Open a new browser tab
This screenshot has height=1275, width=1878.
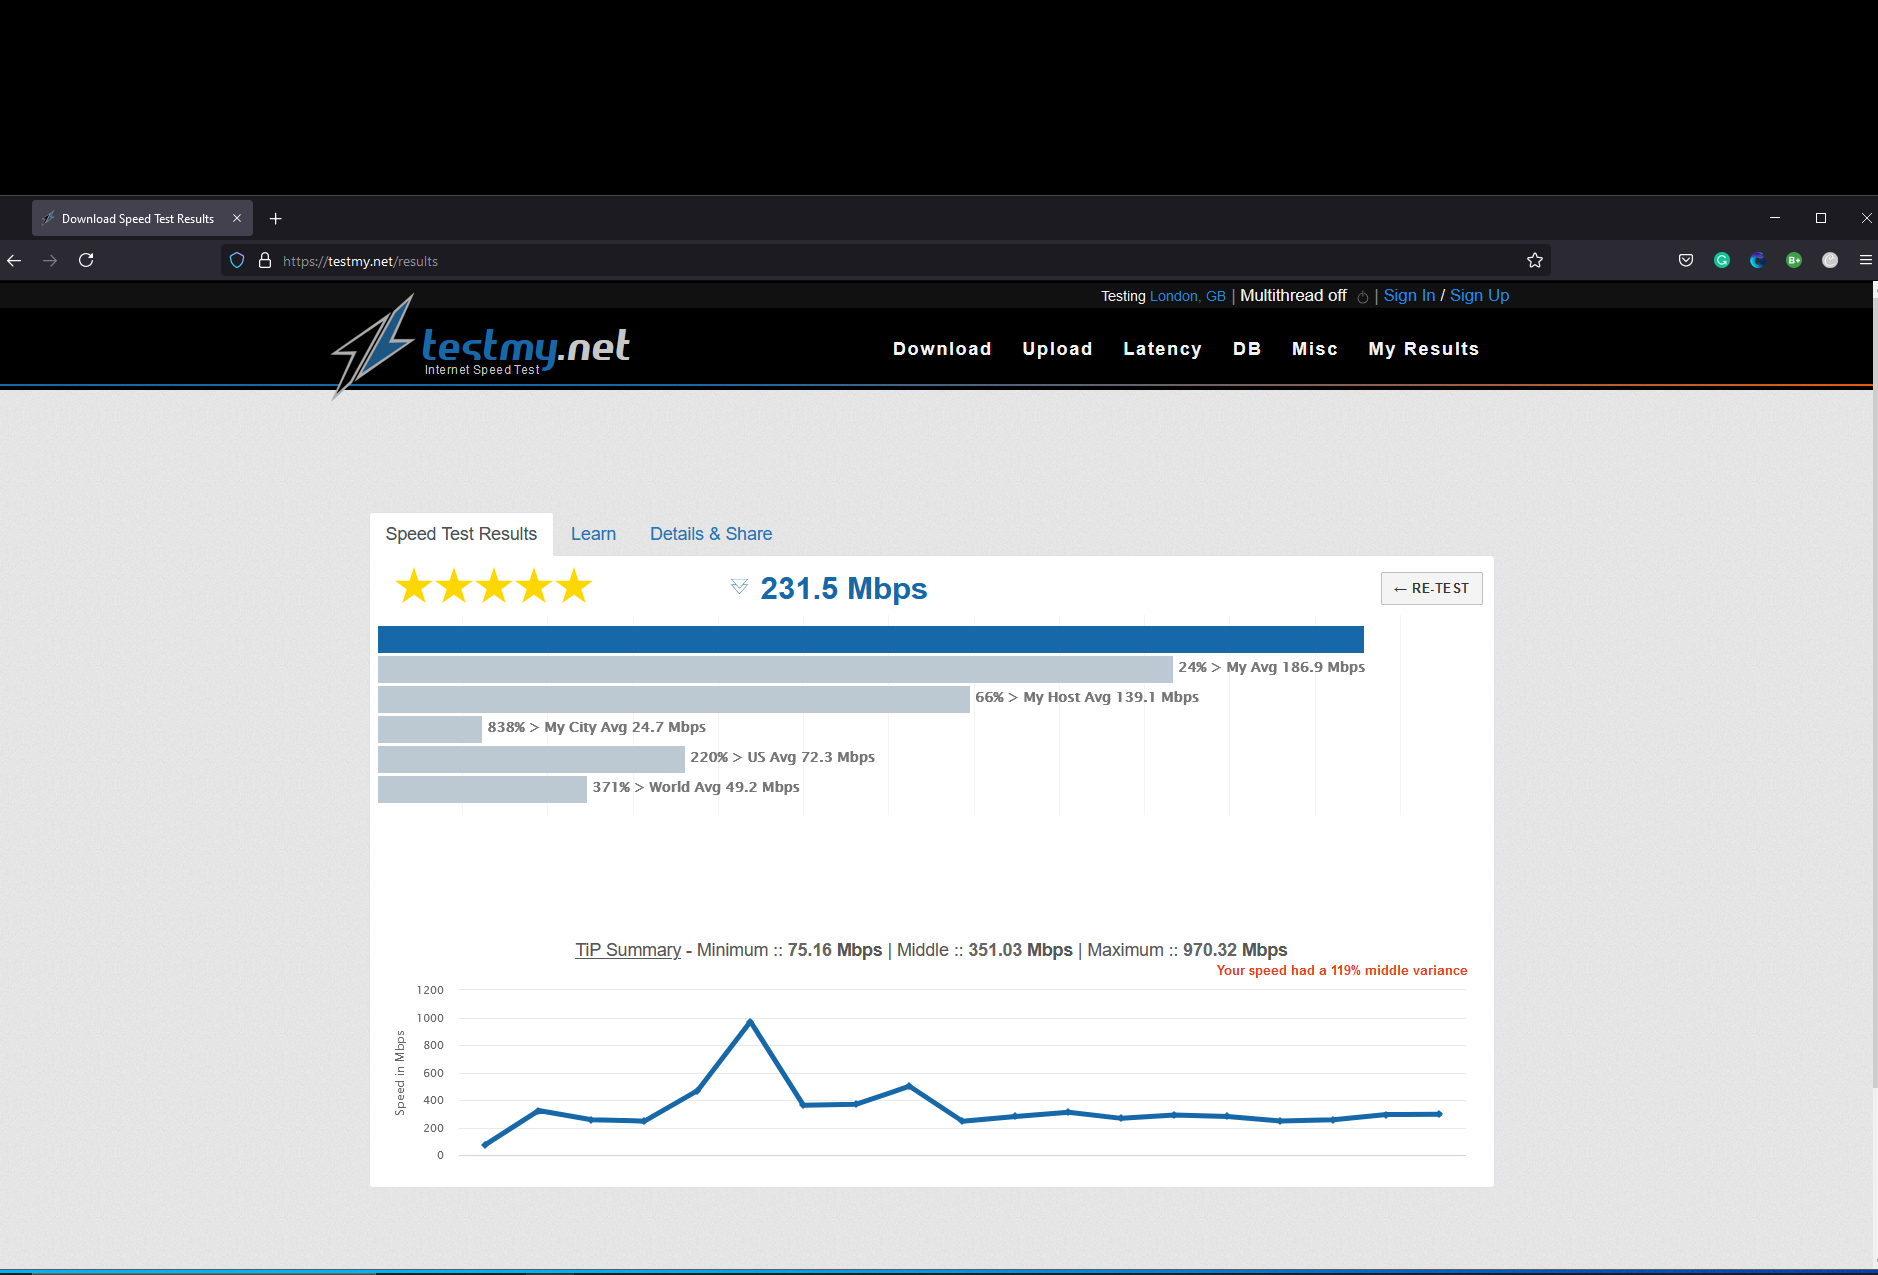click(x=276, y=219)
